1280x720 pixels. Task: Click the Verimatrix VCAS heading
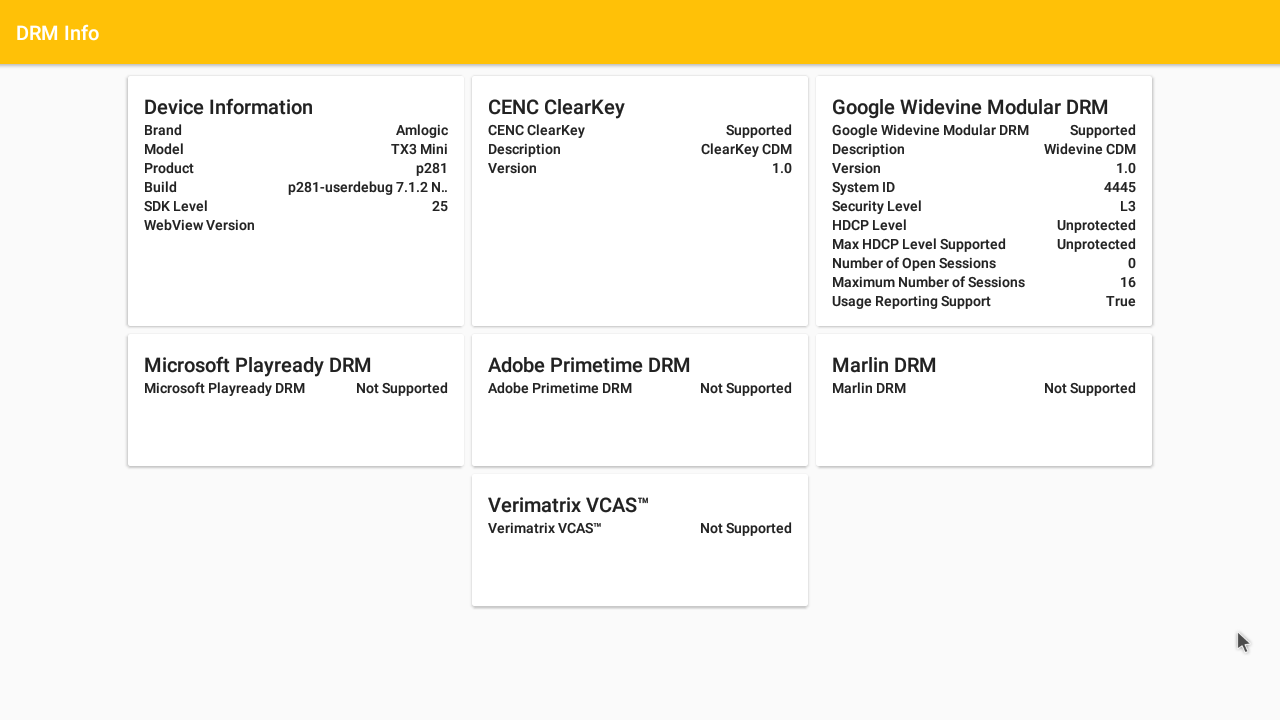[568, 505]
